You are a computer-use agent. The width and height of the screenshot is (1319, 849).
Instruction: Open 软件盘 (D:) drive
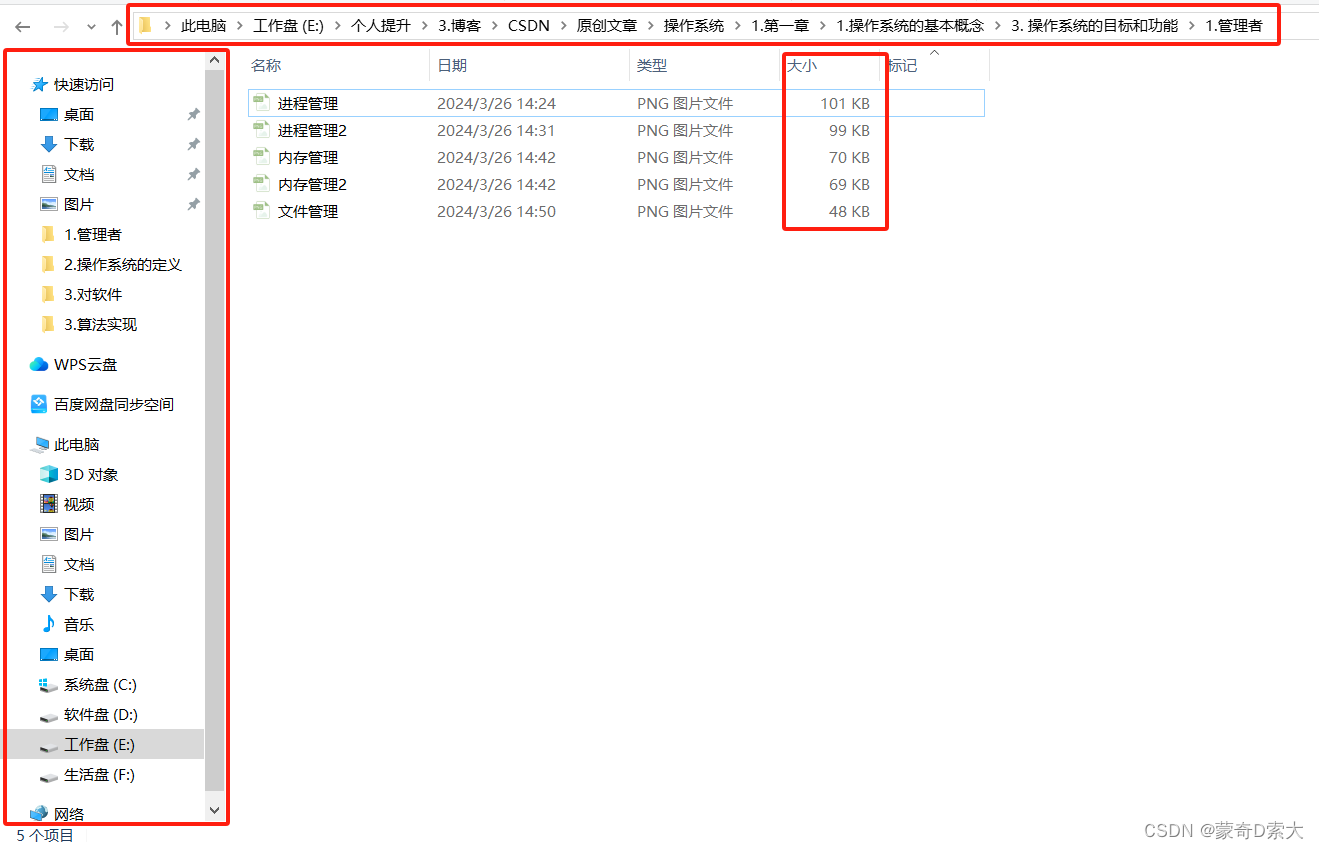tap(101, 715)
